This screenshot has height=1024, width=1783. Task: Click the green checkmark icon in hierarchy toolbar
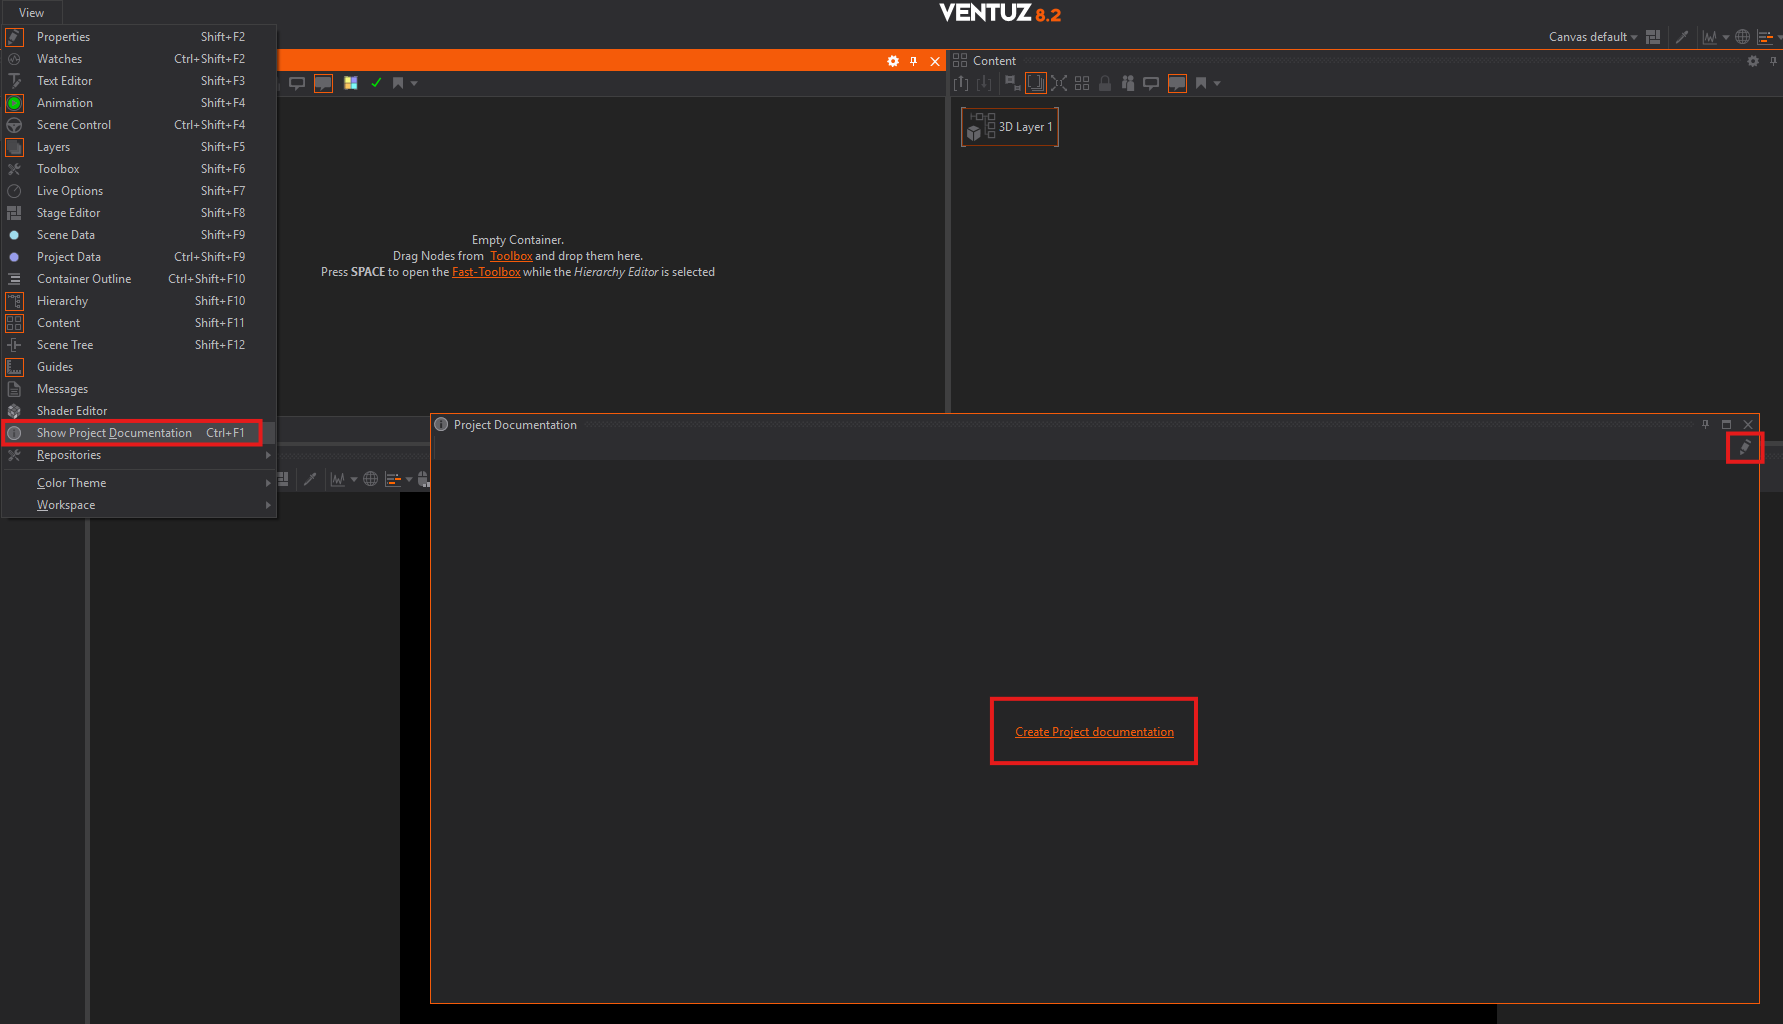[376, 83]
